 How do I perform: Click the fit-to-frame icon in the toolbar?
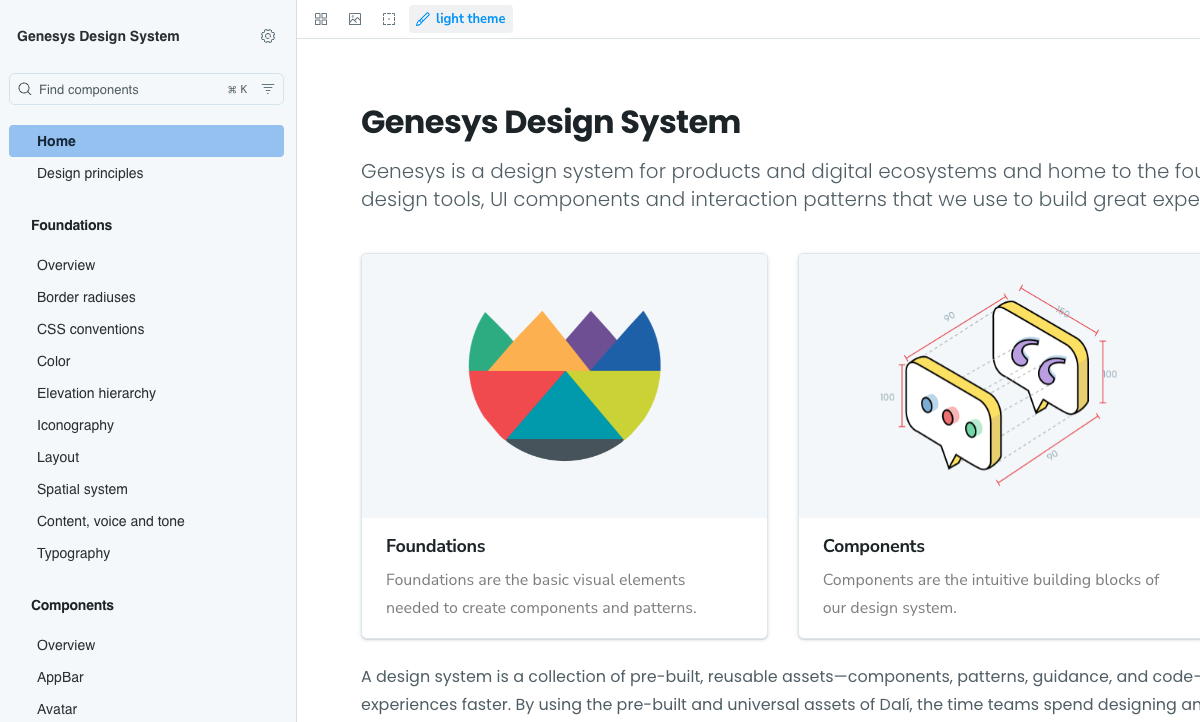tap(388, 18)
